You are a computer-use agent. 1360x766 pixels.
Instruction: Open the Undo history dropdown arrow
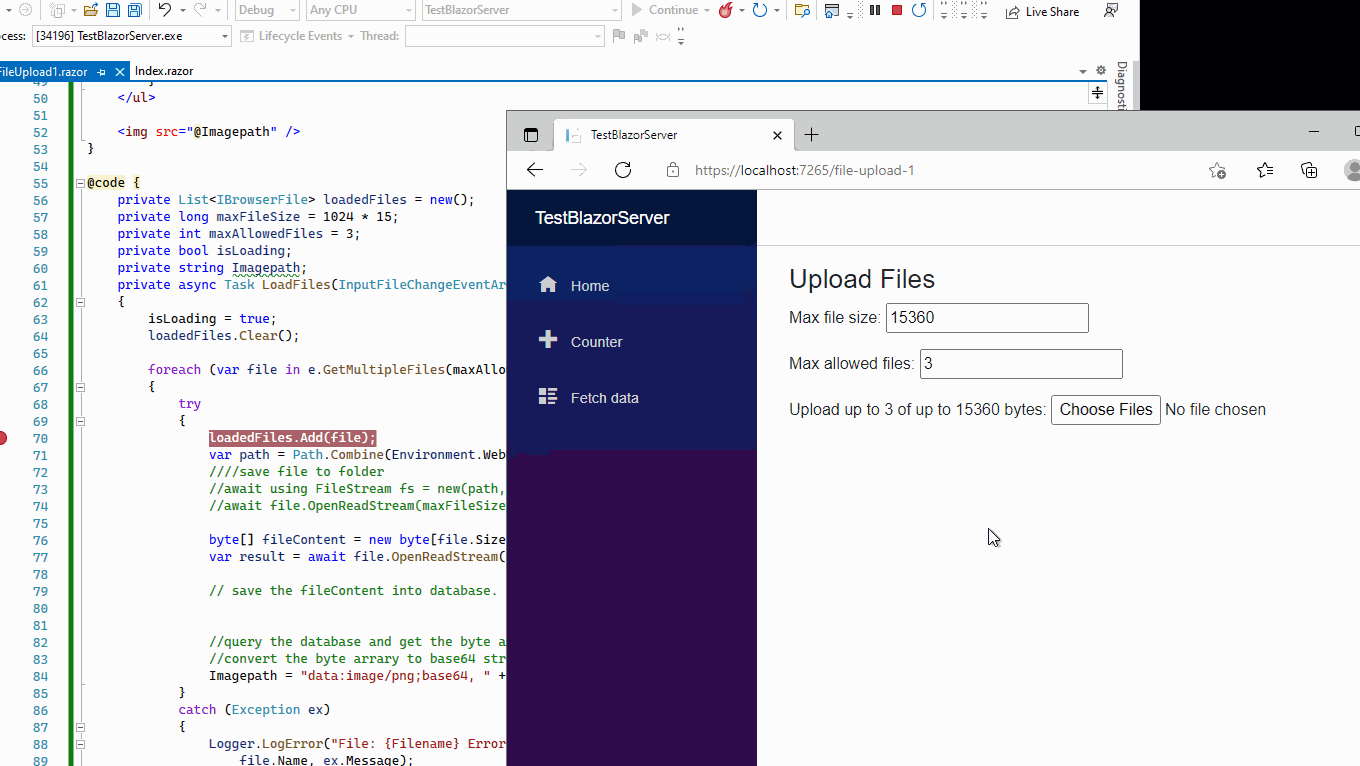181,10
